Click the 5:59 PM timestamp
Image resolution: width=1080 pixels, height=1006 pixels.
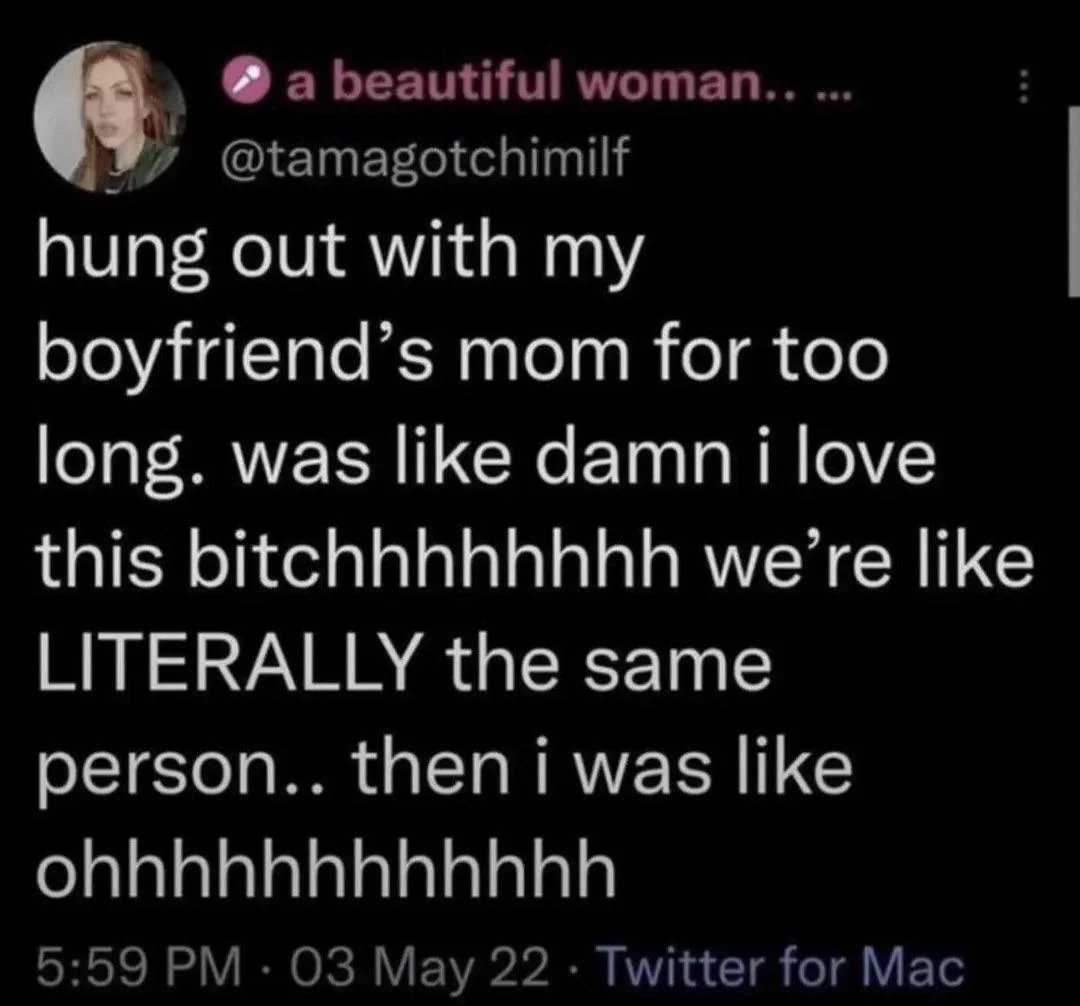click(140, 967)
